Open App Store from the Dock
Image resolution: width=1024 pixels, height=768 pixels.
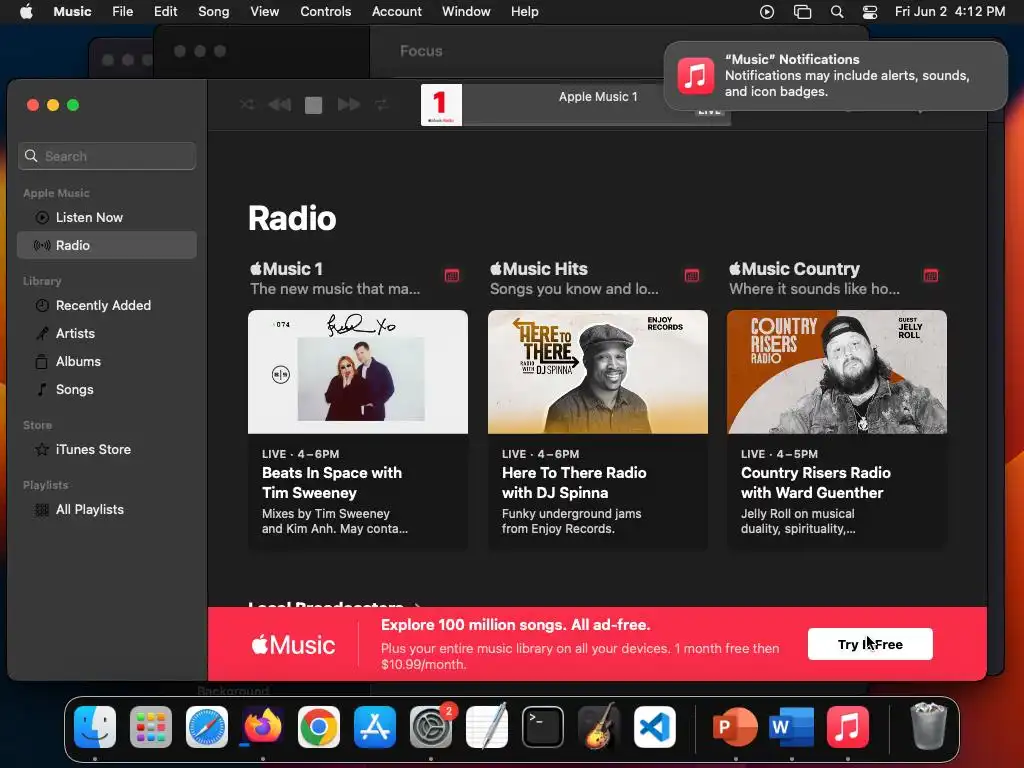(375, 727)
